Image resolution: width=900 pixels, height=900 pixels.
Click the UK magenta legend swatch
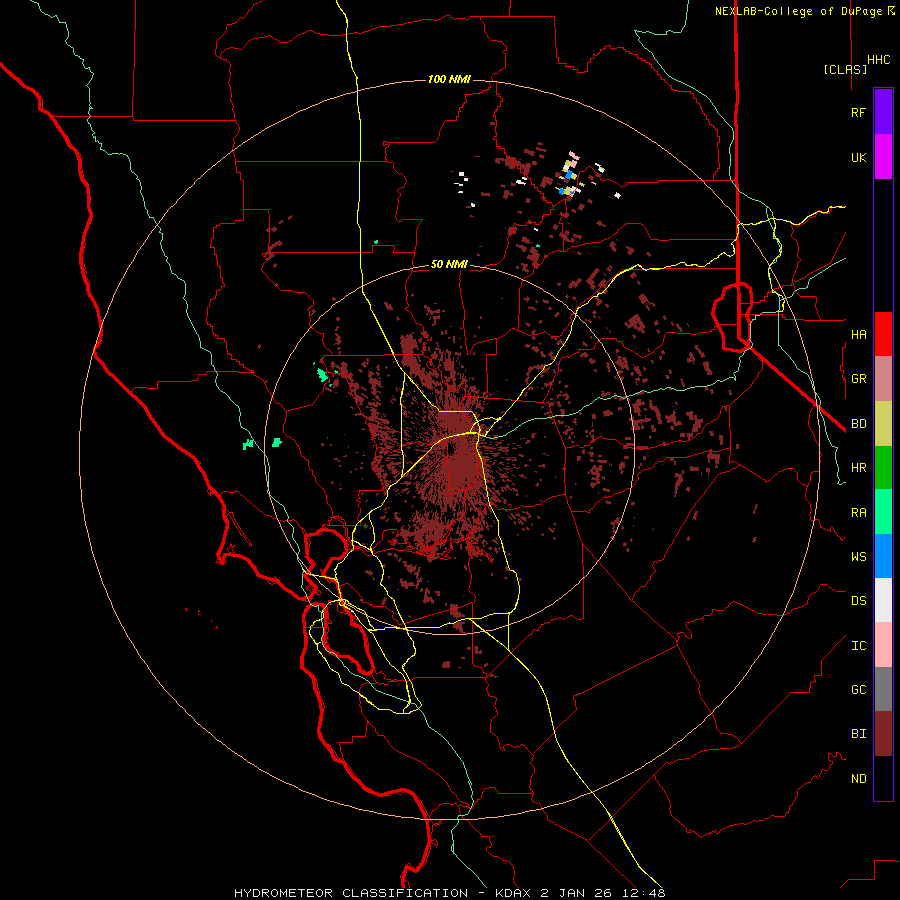click(x=883, y=157)
